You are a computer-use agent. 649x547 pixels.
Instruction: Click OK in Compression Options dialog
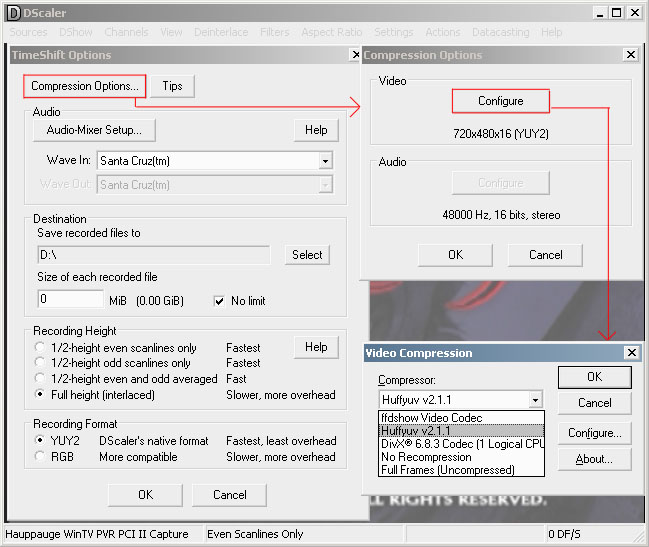(455, 255)
